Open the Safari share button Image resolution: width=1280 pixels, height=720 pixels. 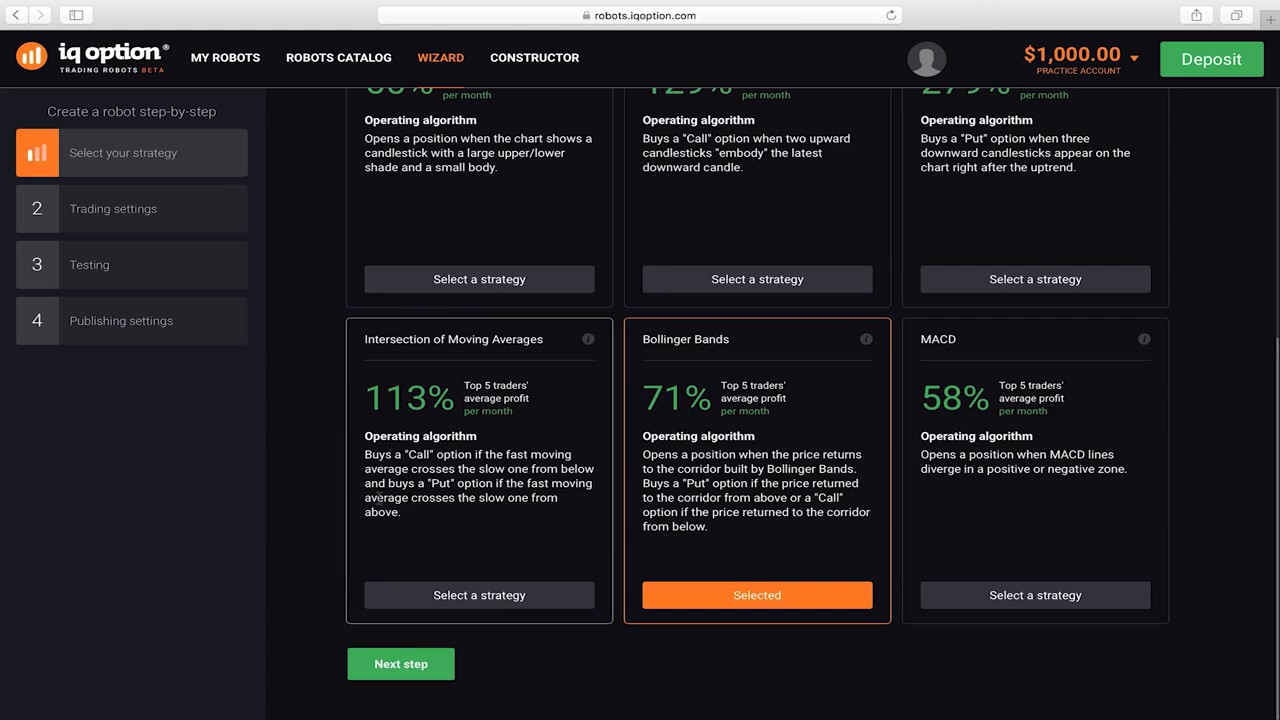(x=1196, y=15)
